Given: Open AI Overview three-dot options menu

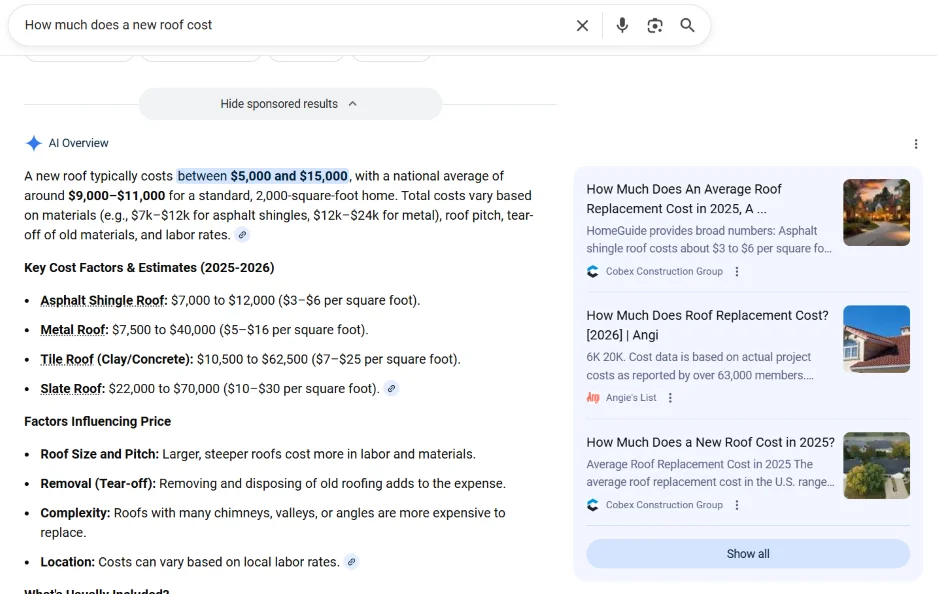Looking at the screenshot, I should click(x=916, y=144).
